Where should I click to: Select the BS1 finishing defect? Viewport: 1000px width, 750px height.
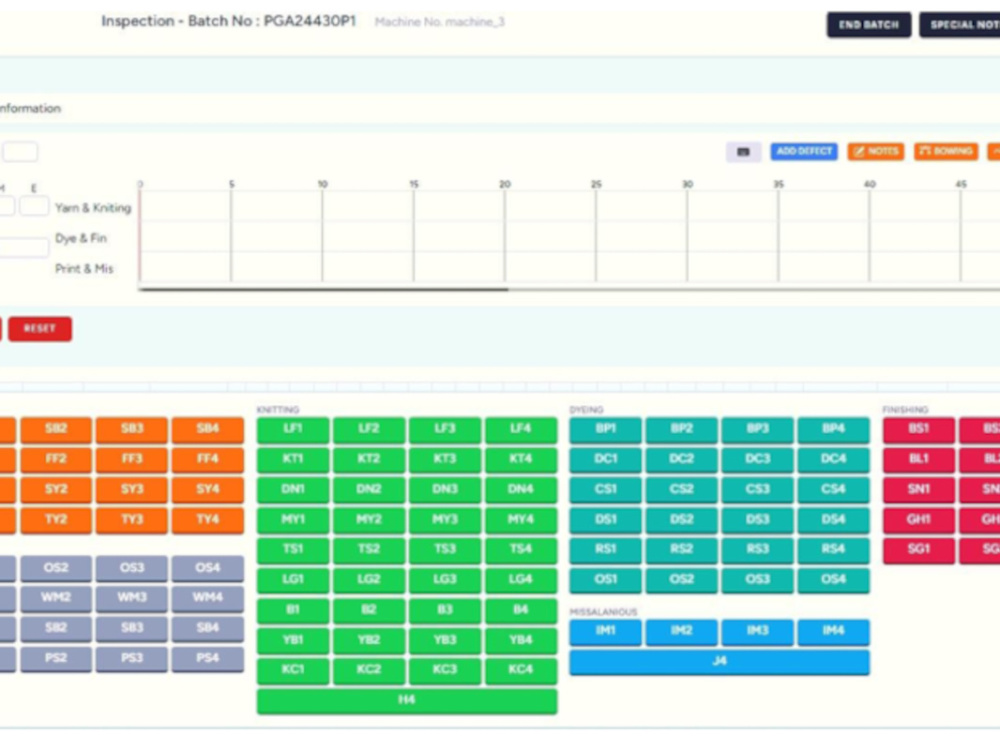[x=918, y=429]
